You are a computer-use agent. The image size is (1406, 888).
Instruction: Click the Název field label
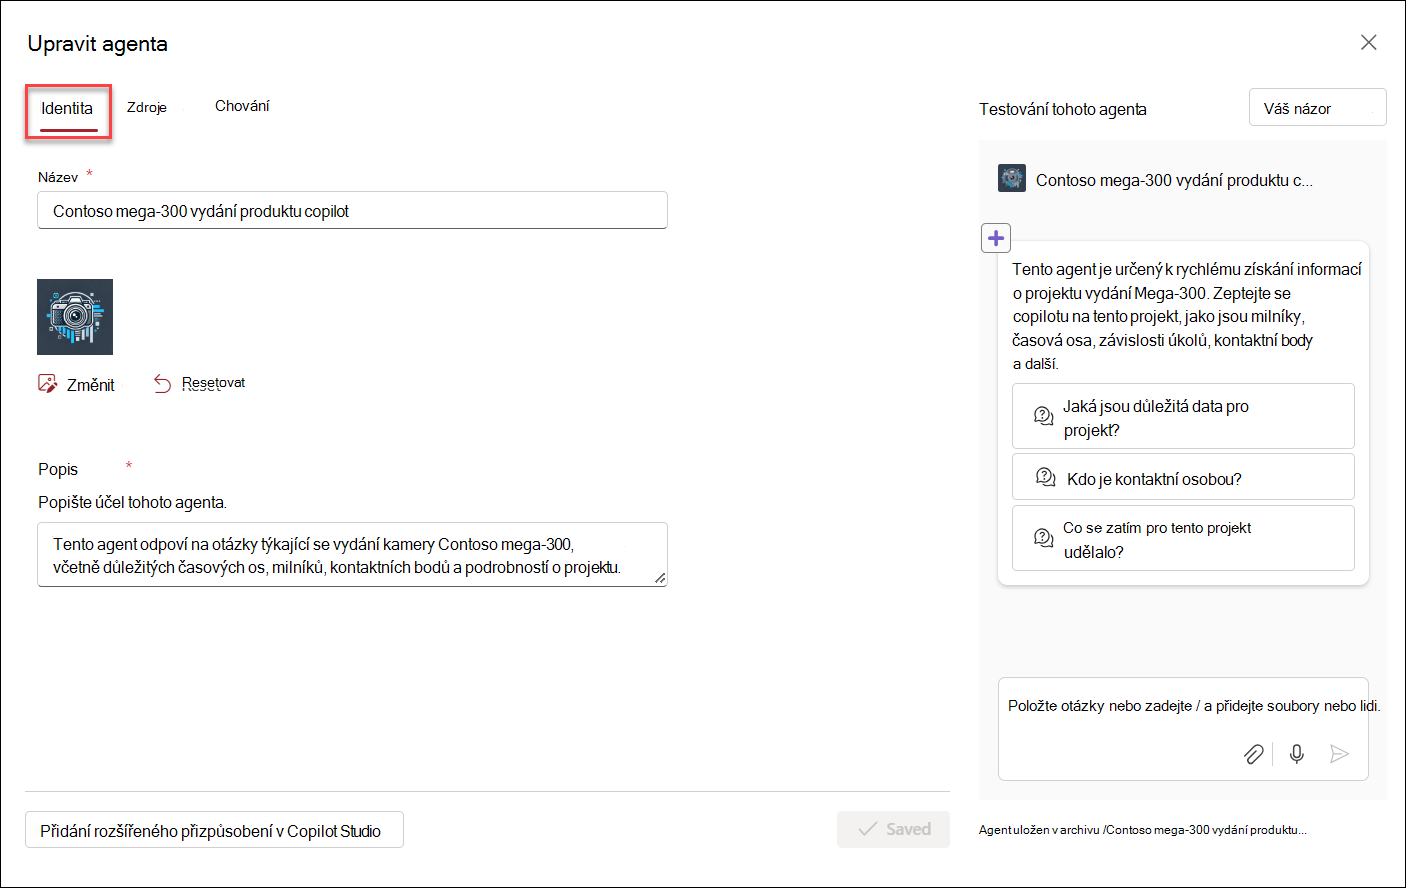pyautogui.click(x=58, y=177)
